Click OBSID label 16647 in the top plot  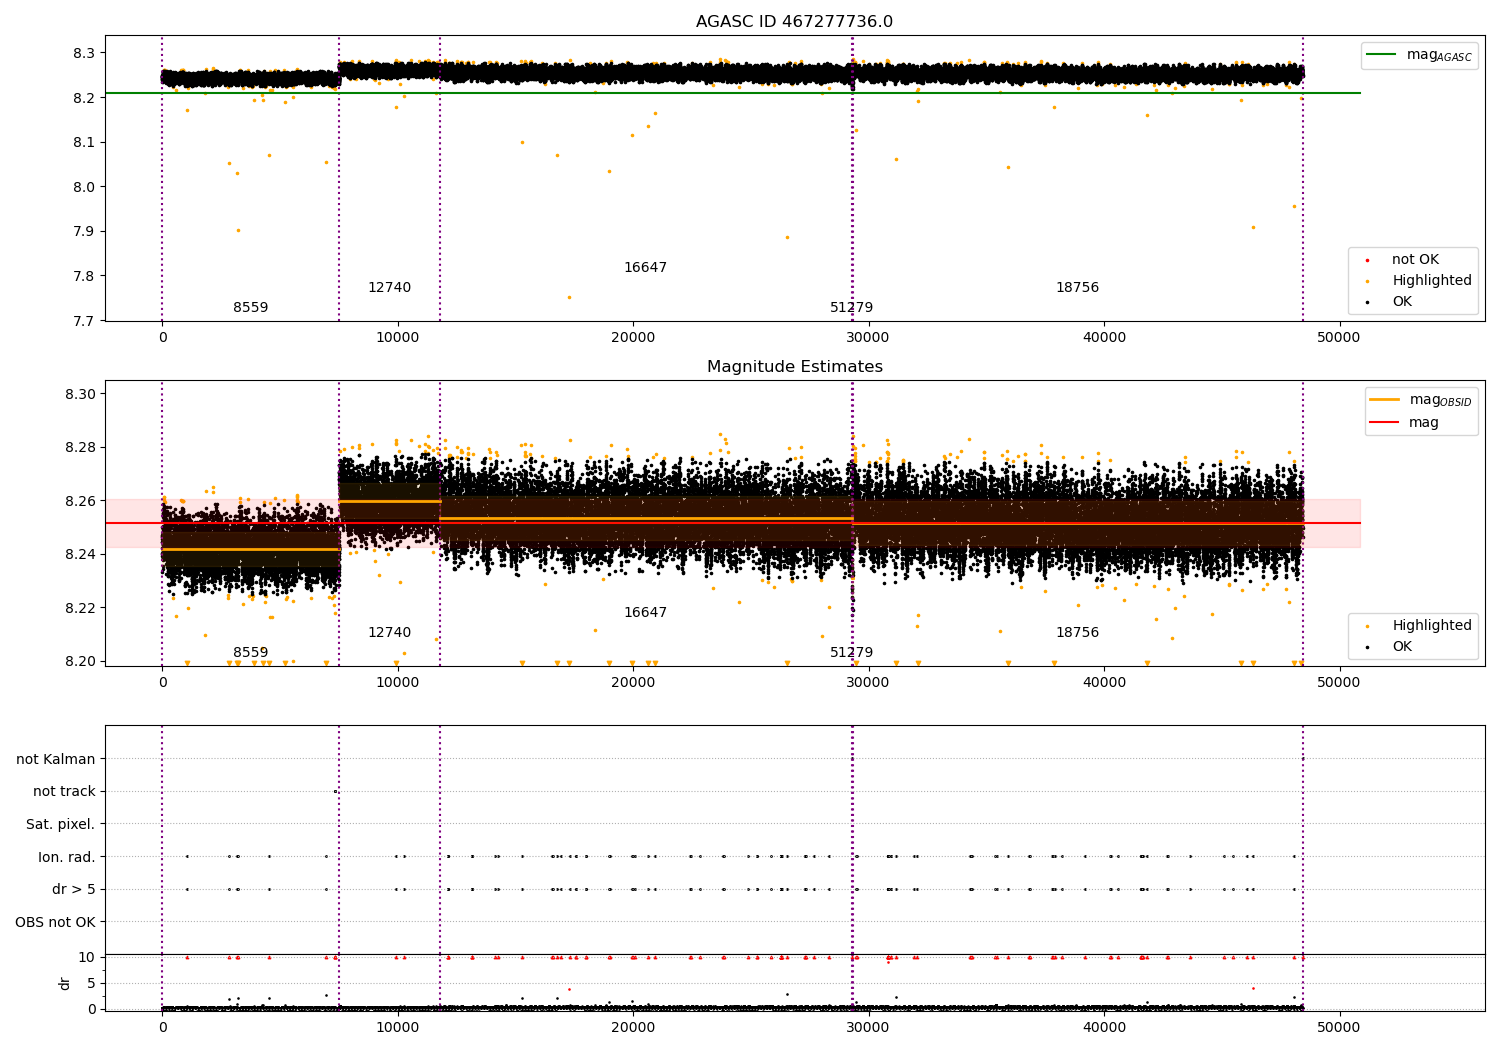pos(645,268)
